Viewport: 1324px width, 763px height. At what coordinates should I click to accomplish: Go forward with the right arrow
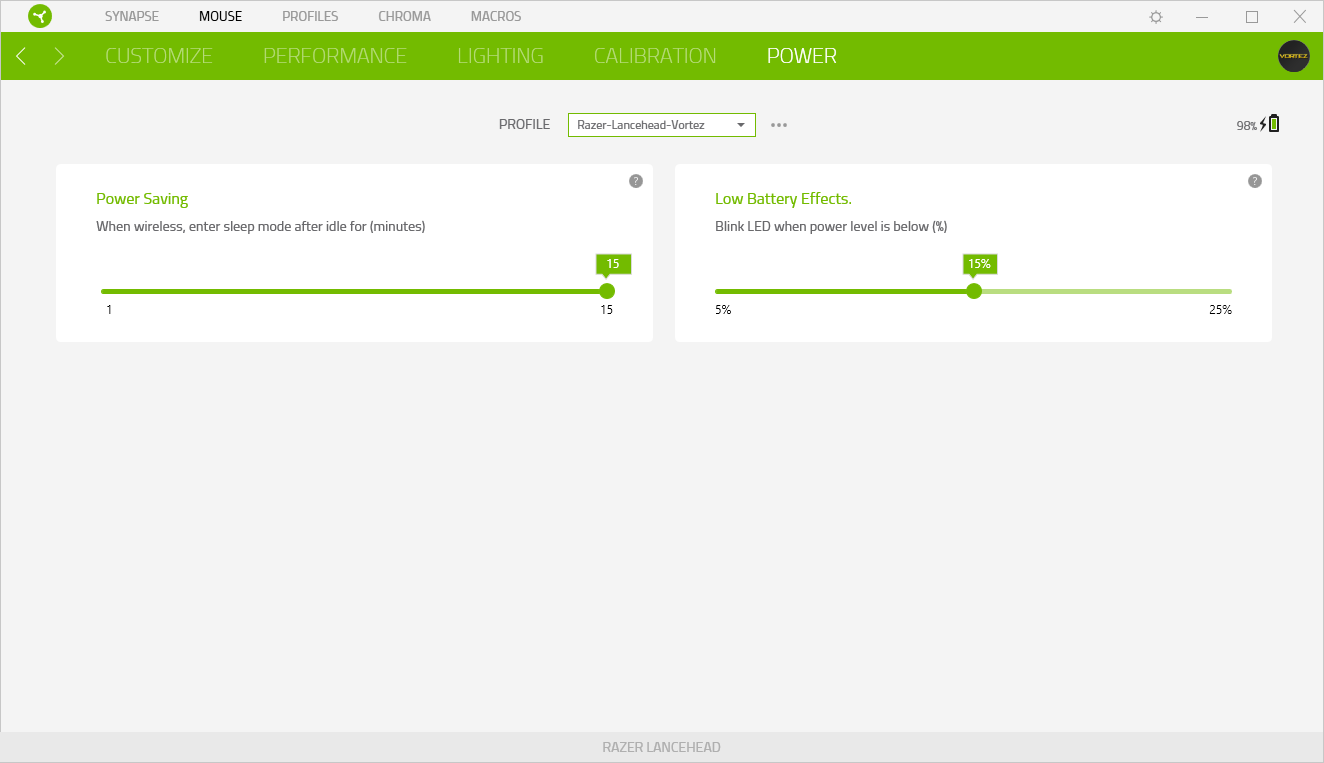(59, 56)
